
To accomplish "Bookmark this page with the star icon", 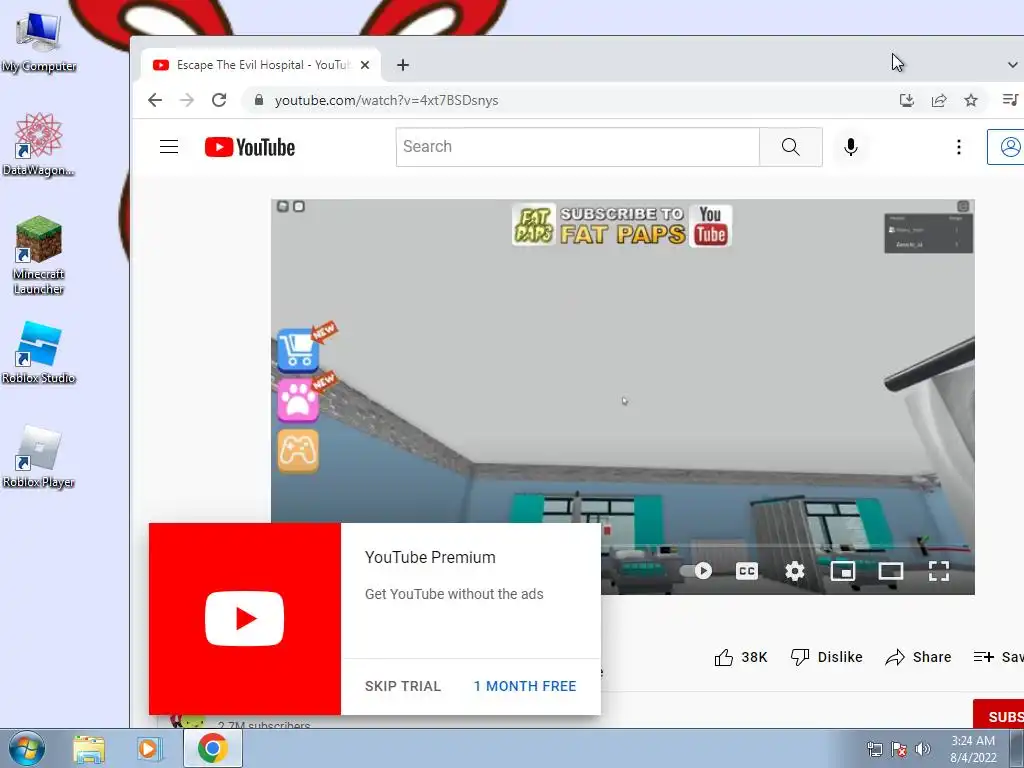I will [x=970, y=100].
